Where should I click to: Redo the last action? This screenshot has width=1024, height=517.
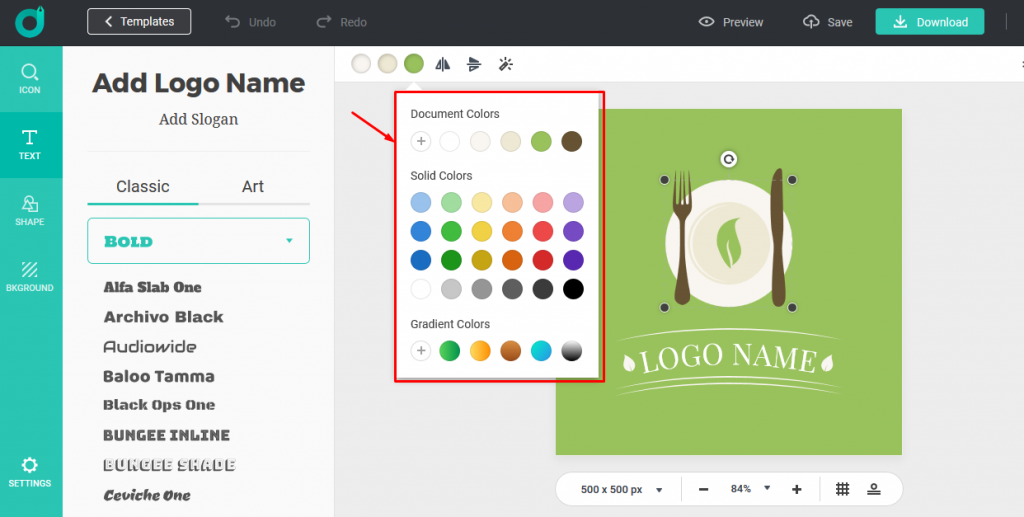pyautogui.click(x=342, y=22)
